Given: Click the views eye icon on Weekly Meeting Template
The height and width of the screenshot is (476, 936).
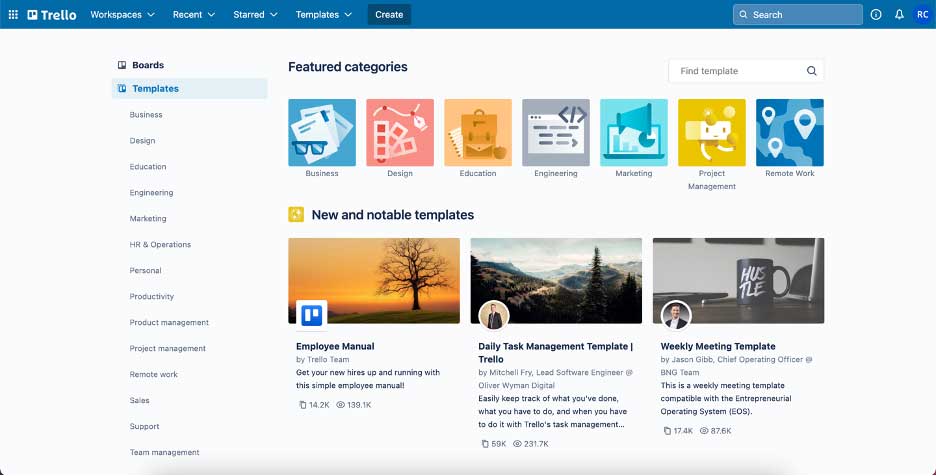Looking at the screenshot, I should [x=704, y=431].
